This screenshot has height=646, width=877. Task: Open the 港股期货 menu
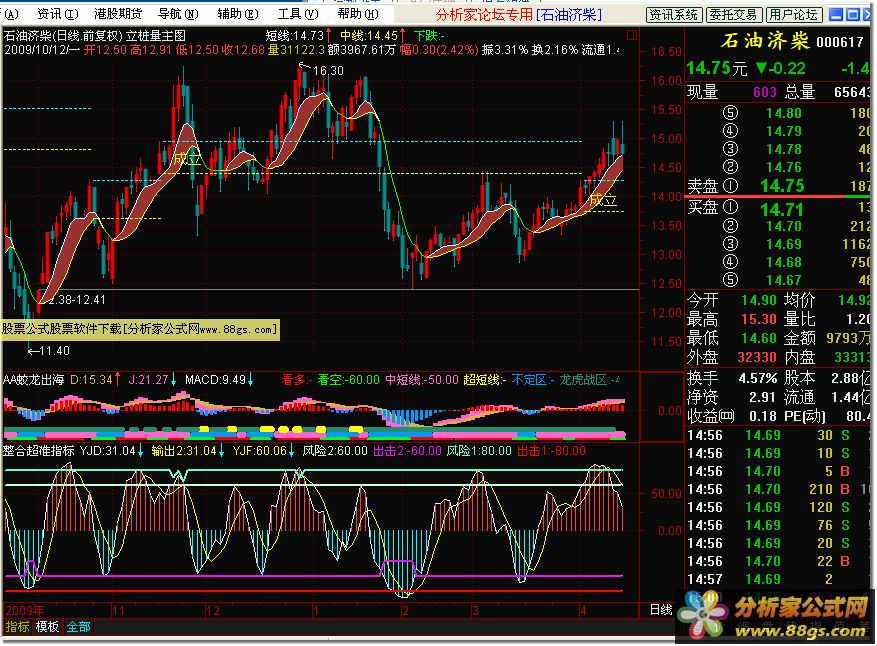[x=118, y=14]
